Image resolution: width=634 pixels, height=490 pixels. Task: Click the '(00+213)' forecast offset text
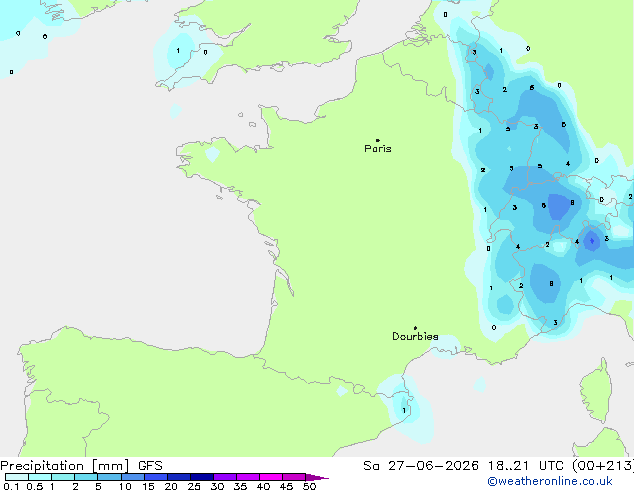point(602,466)
